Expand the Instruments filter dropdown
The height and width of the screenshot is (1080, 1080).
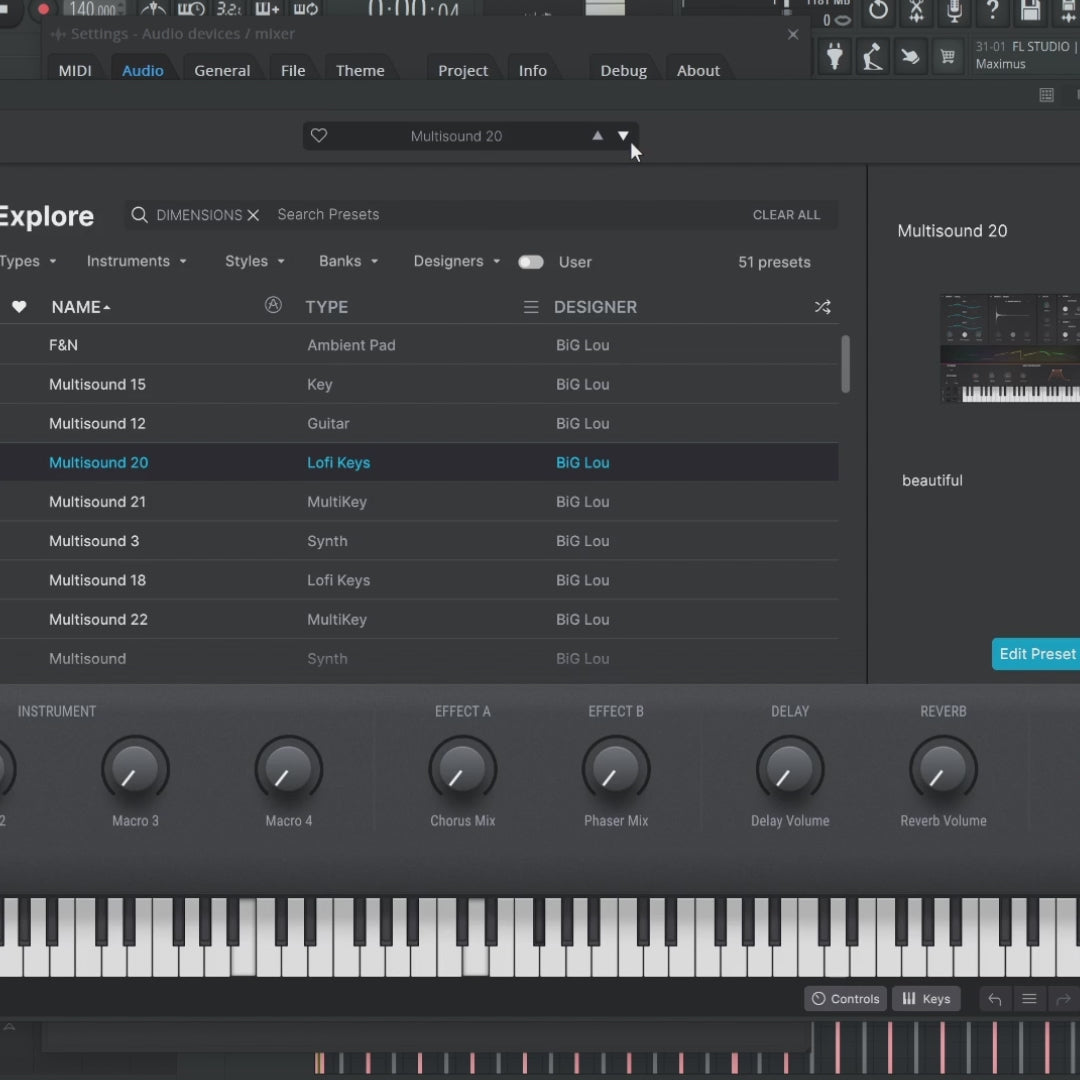point(137,261)
